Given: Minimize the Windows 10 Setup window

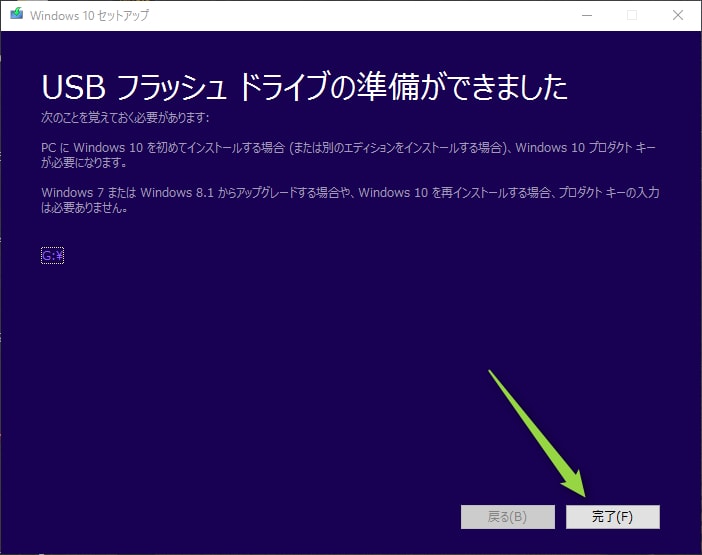Looking at the screenshot, I should click(585, 16).
